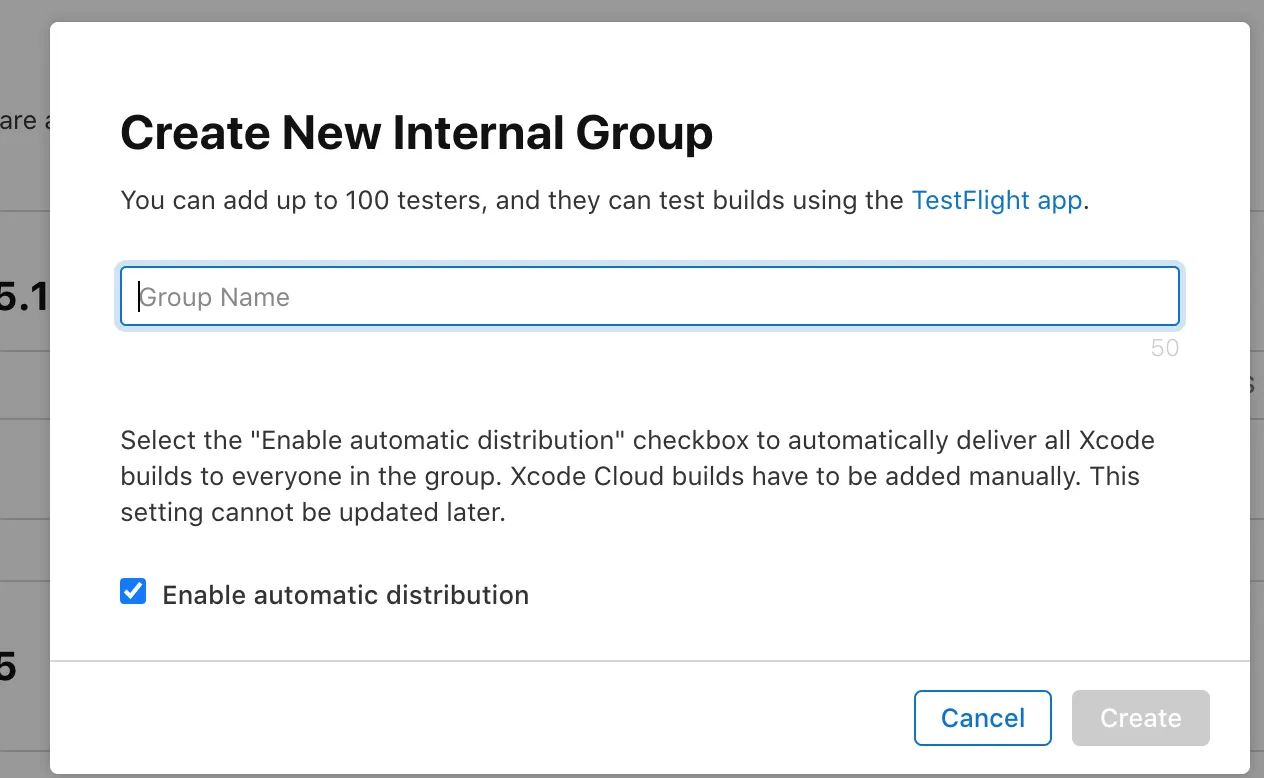Image resolution: width=1264 pixels, height=778 pixels.
Task: Uncheck the Enable automatic distribution checkbox
Action: point(133,592)
